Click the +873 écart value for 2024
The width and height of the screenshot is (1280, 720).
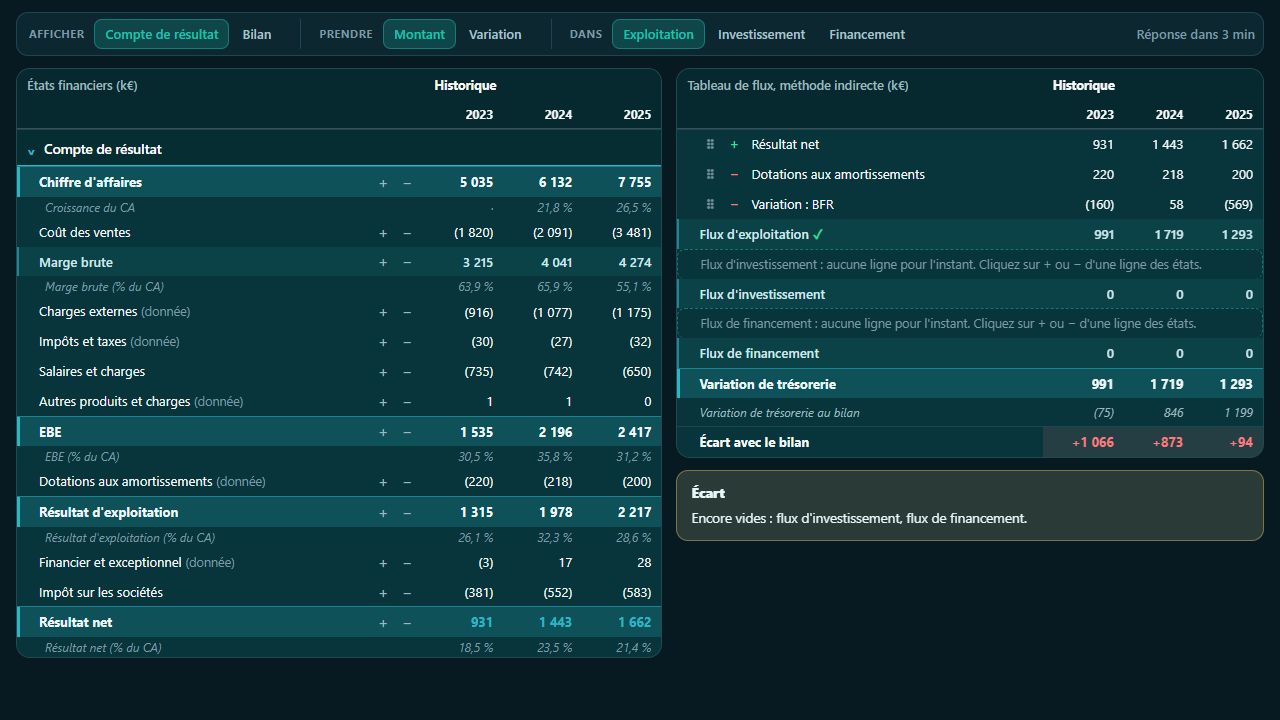tap(1168, 442)
